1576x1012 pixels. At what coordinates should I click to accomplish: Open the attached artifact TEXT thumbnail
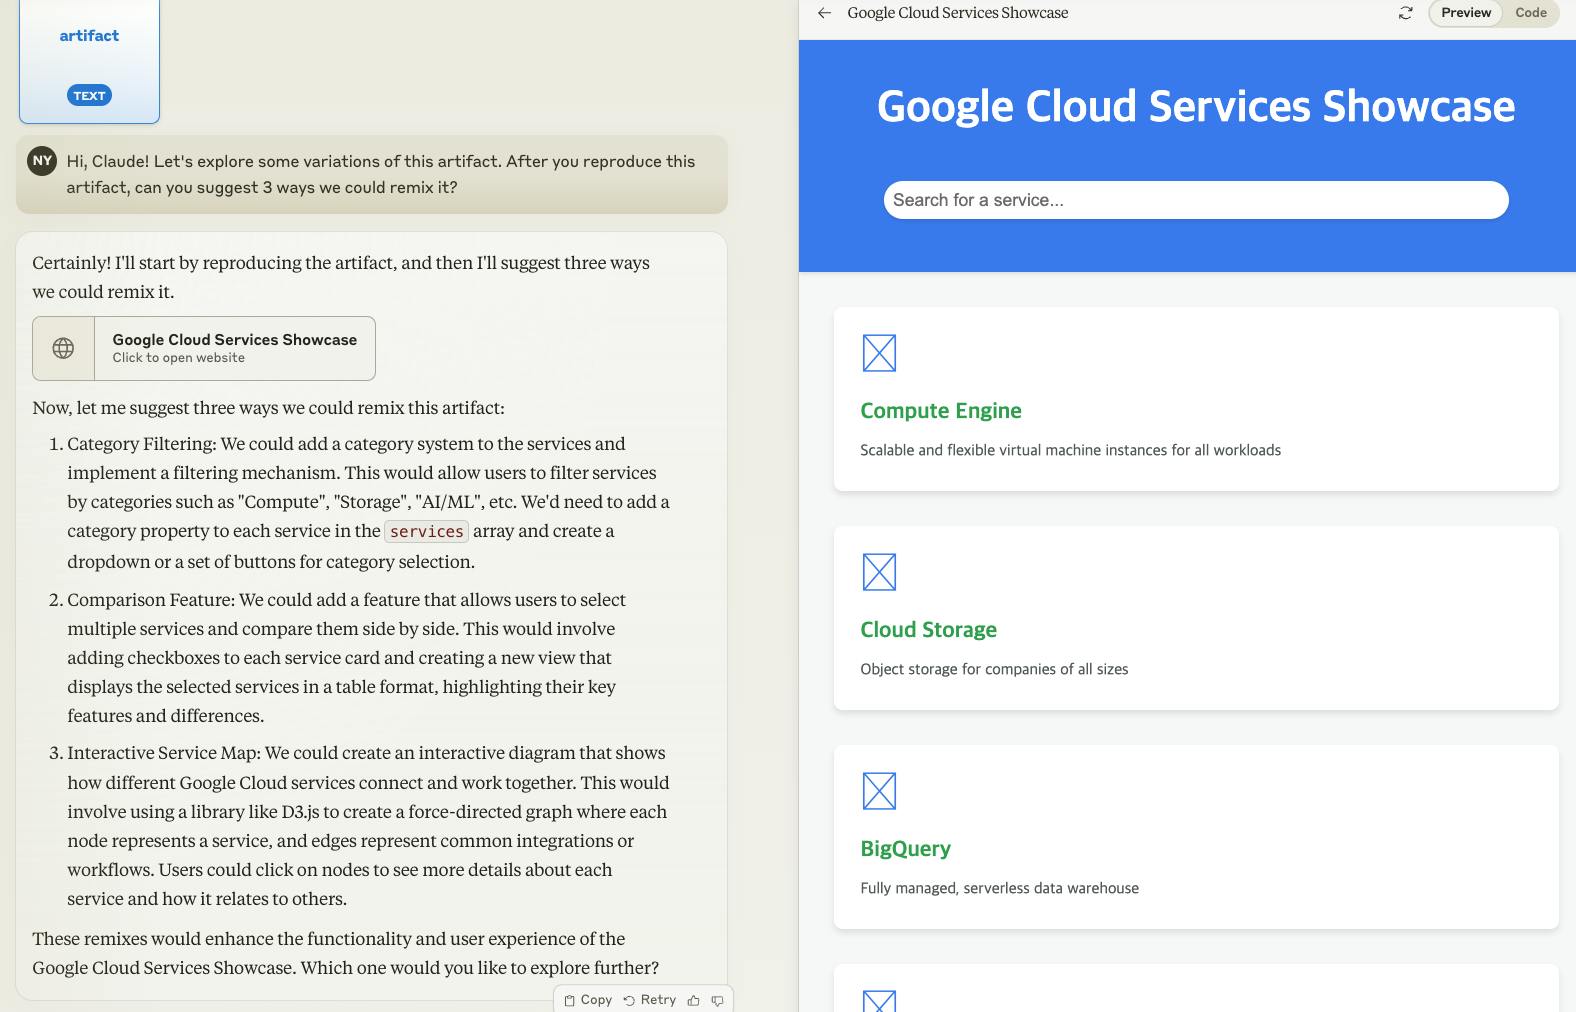(89, 60)
